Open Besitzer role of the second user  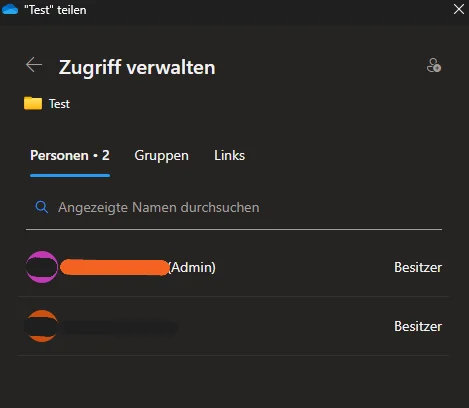click(x=418, y=326)
